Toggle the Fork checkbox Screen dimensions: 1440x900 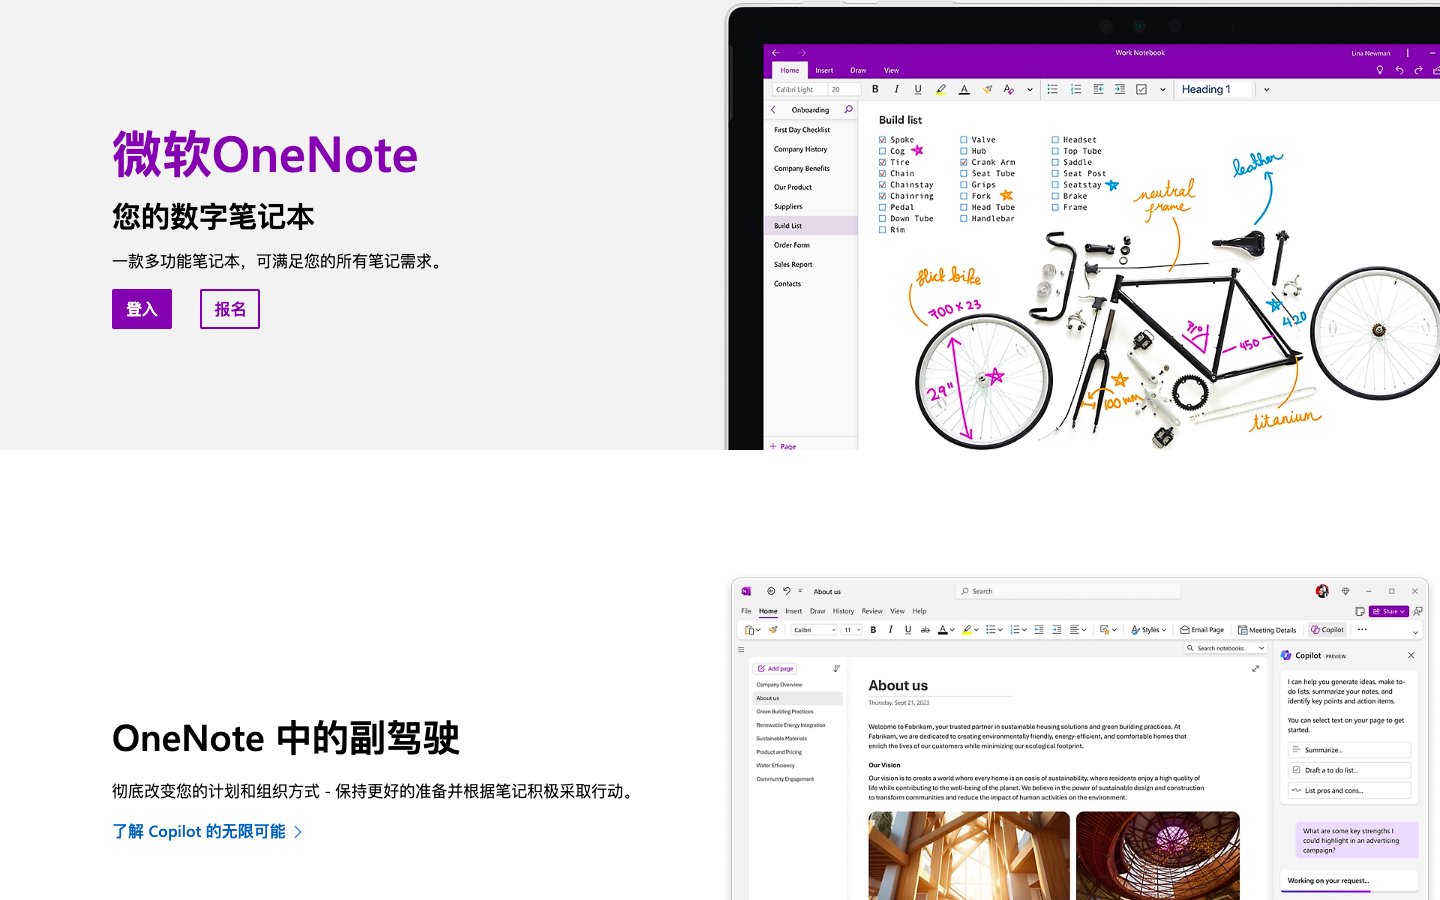[x=964, y=196]
